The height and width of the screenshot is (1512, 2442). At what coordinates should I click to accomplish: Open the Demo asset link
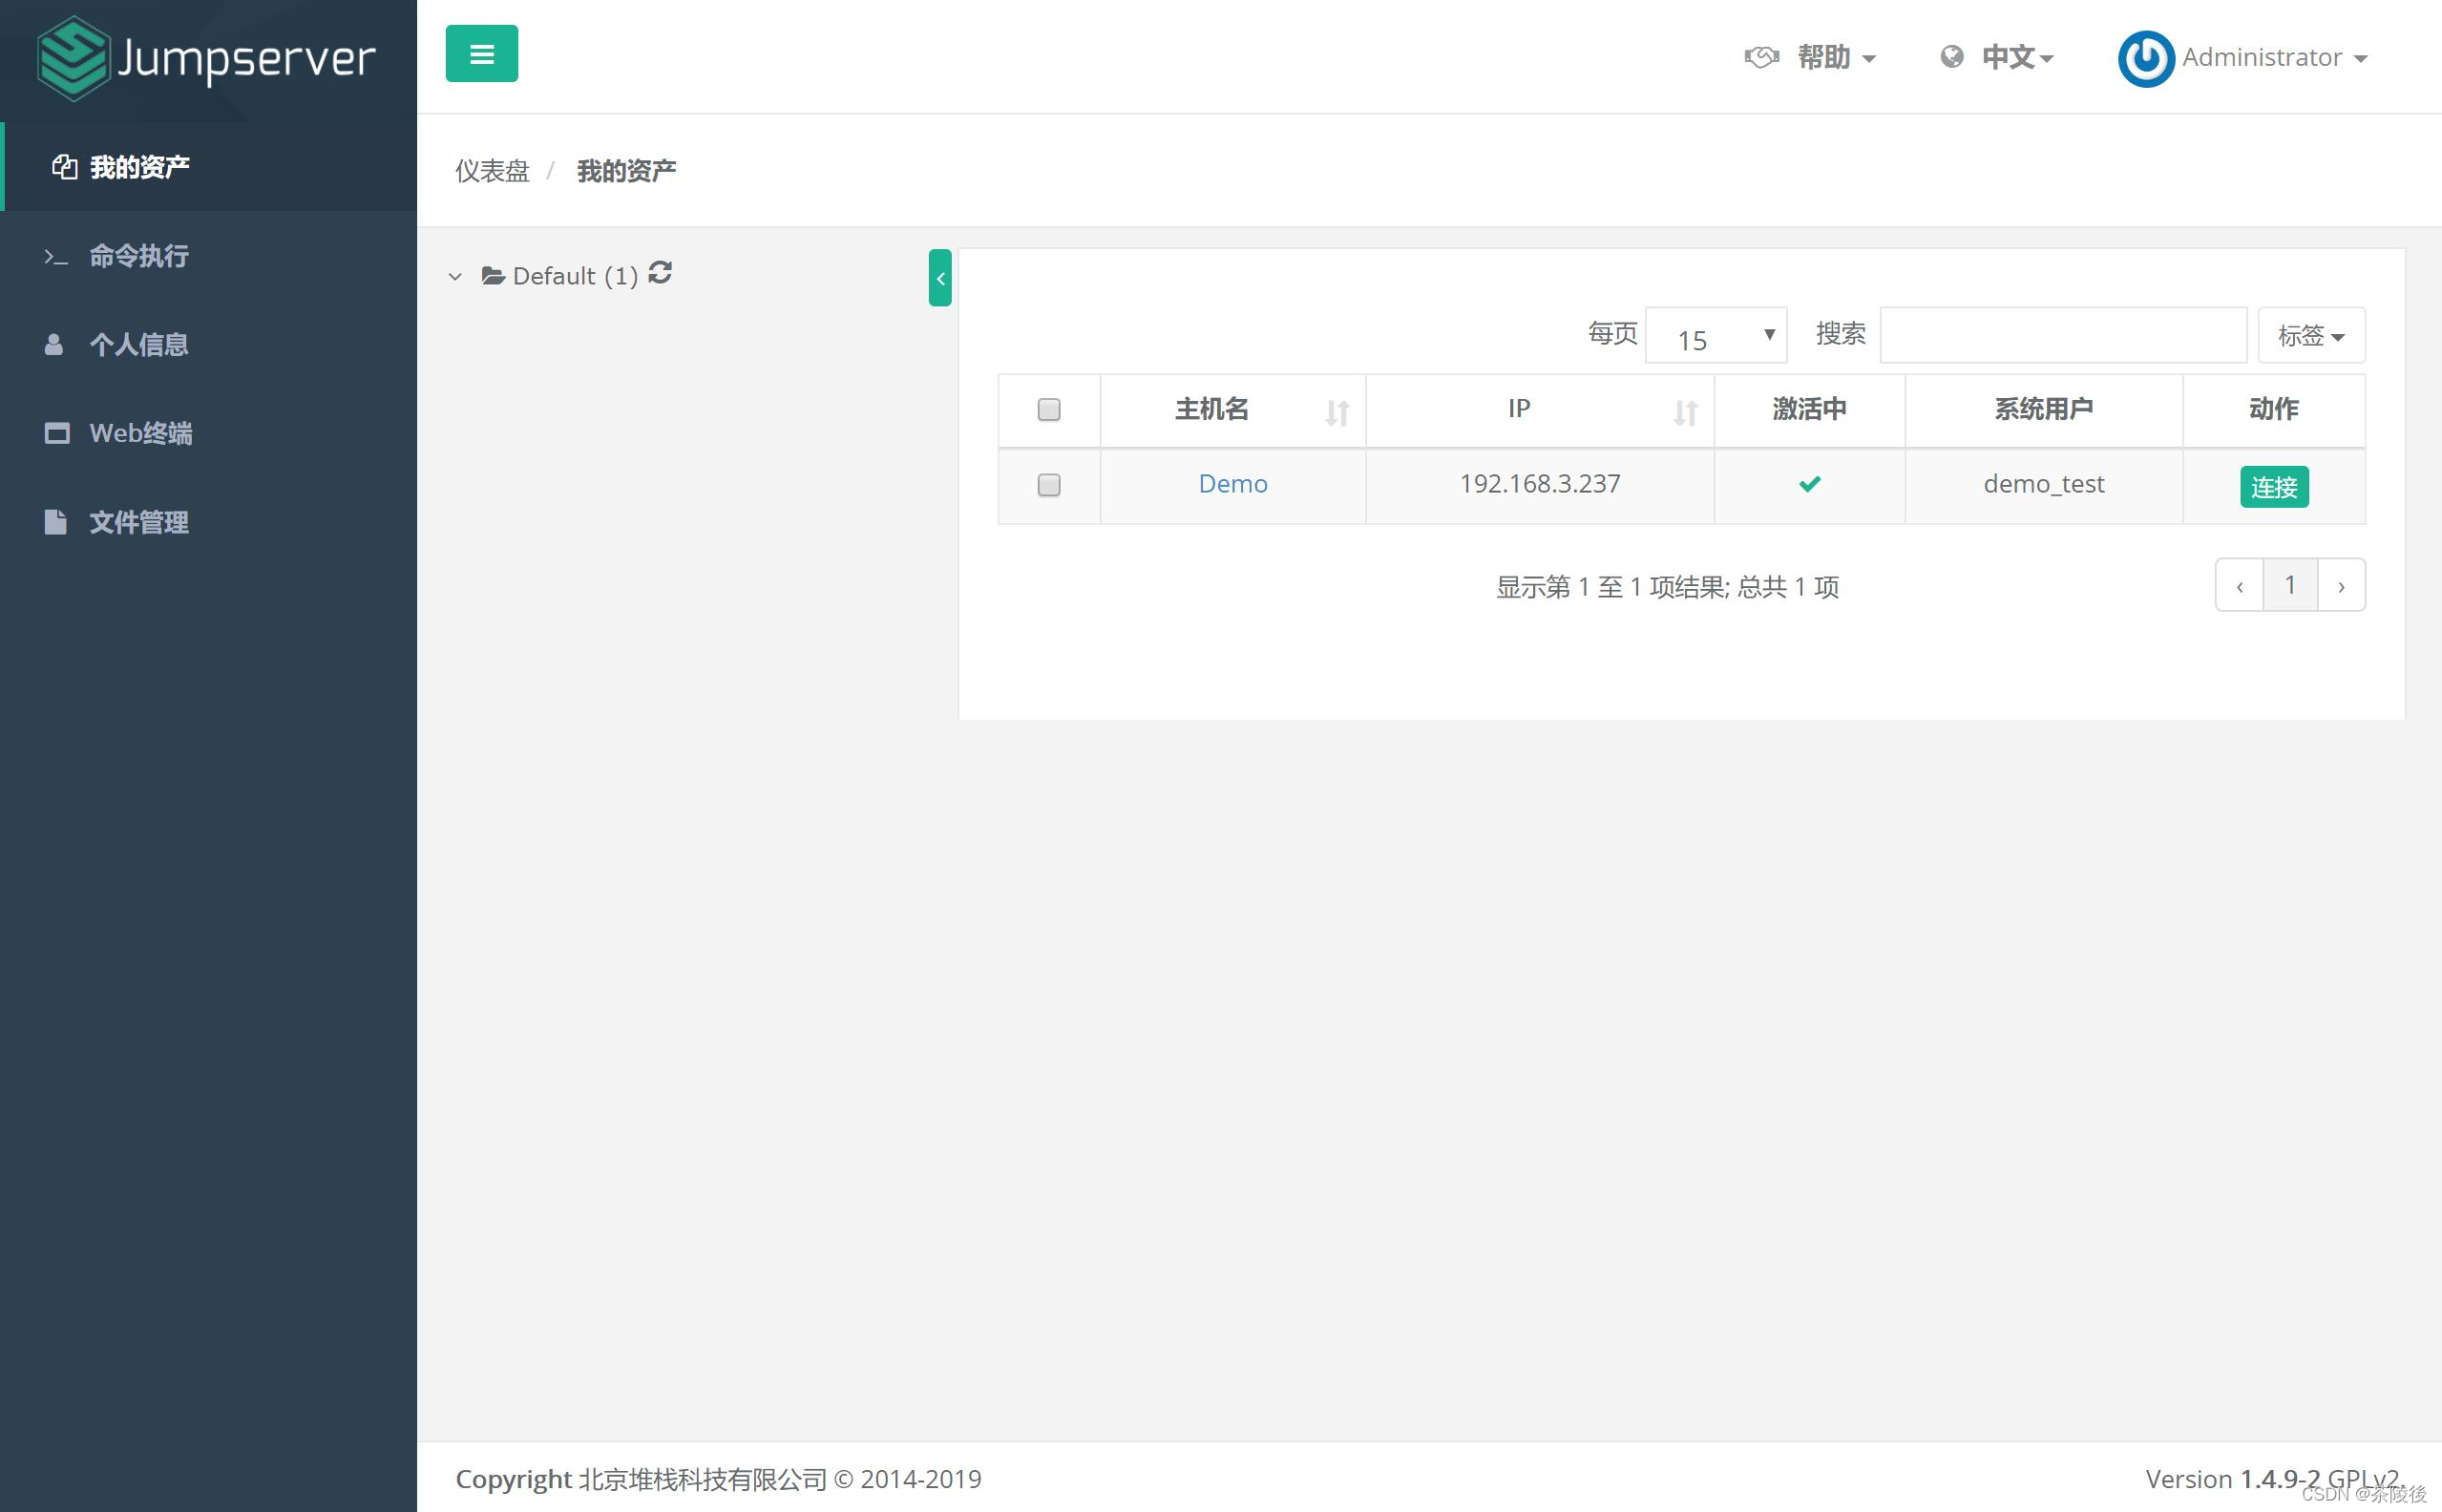coord(1233,483)
